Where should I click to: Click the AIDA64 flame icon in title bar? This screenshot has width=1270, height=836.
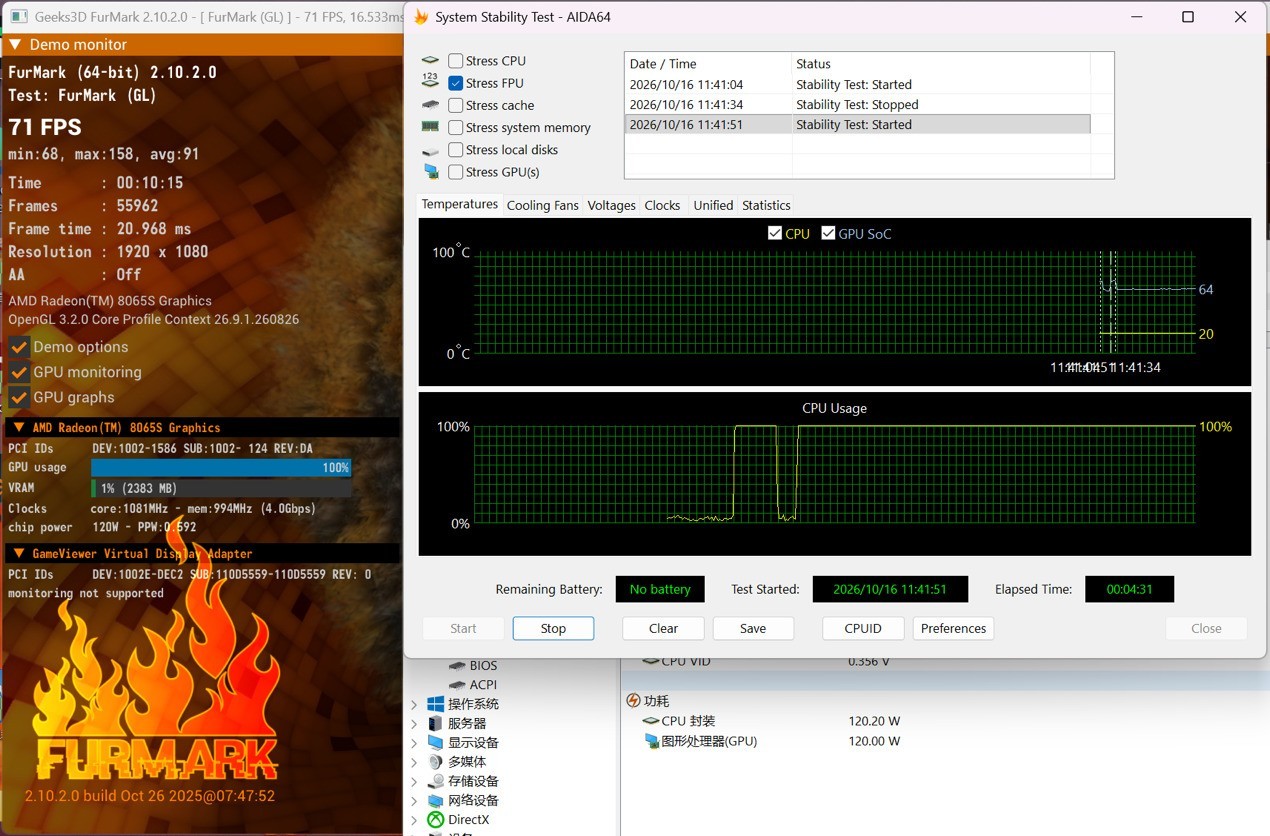pos(421,17)
